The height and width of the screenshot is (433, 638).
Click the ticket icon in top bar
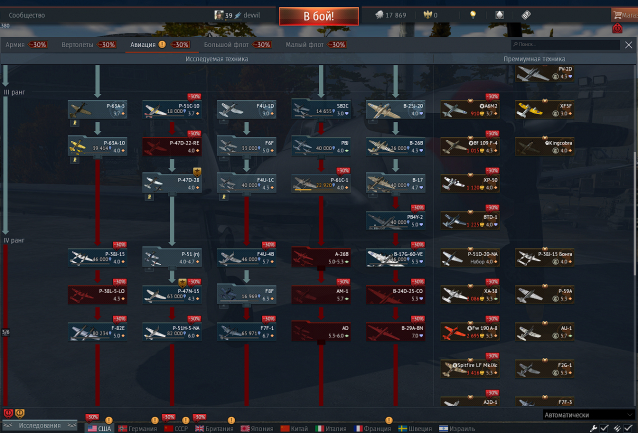pyautogui.click(x=526, y=15)
